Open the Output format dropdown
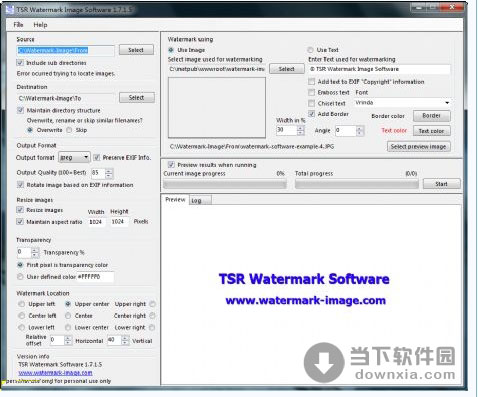This screenshot has width=479, height=397. point(74,157)
